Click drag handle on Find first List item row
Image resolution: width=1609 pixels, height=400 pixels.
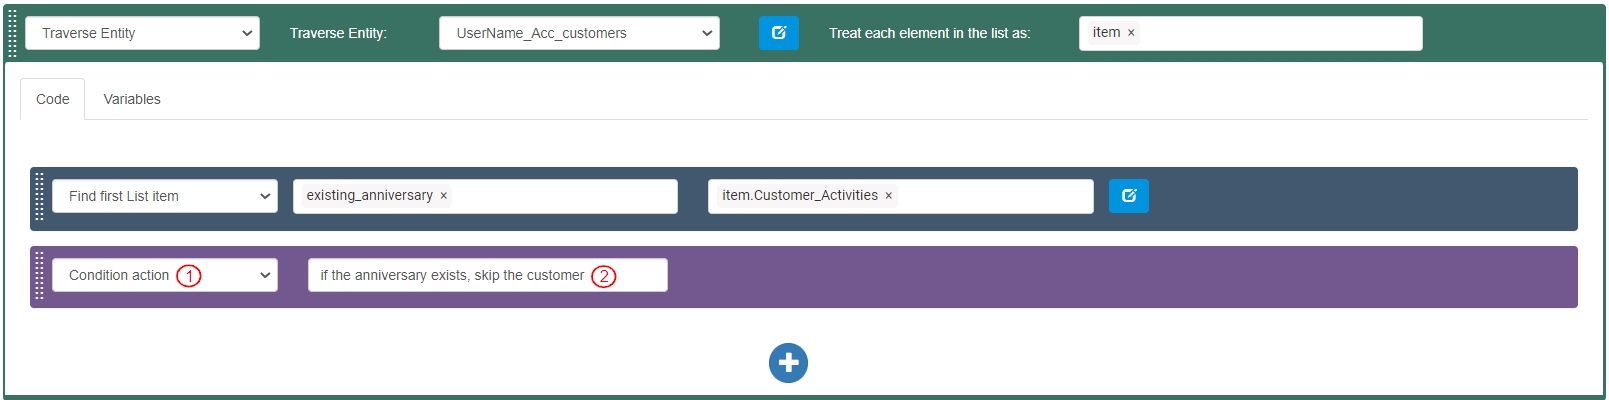tap(40, 196)
